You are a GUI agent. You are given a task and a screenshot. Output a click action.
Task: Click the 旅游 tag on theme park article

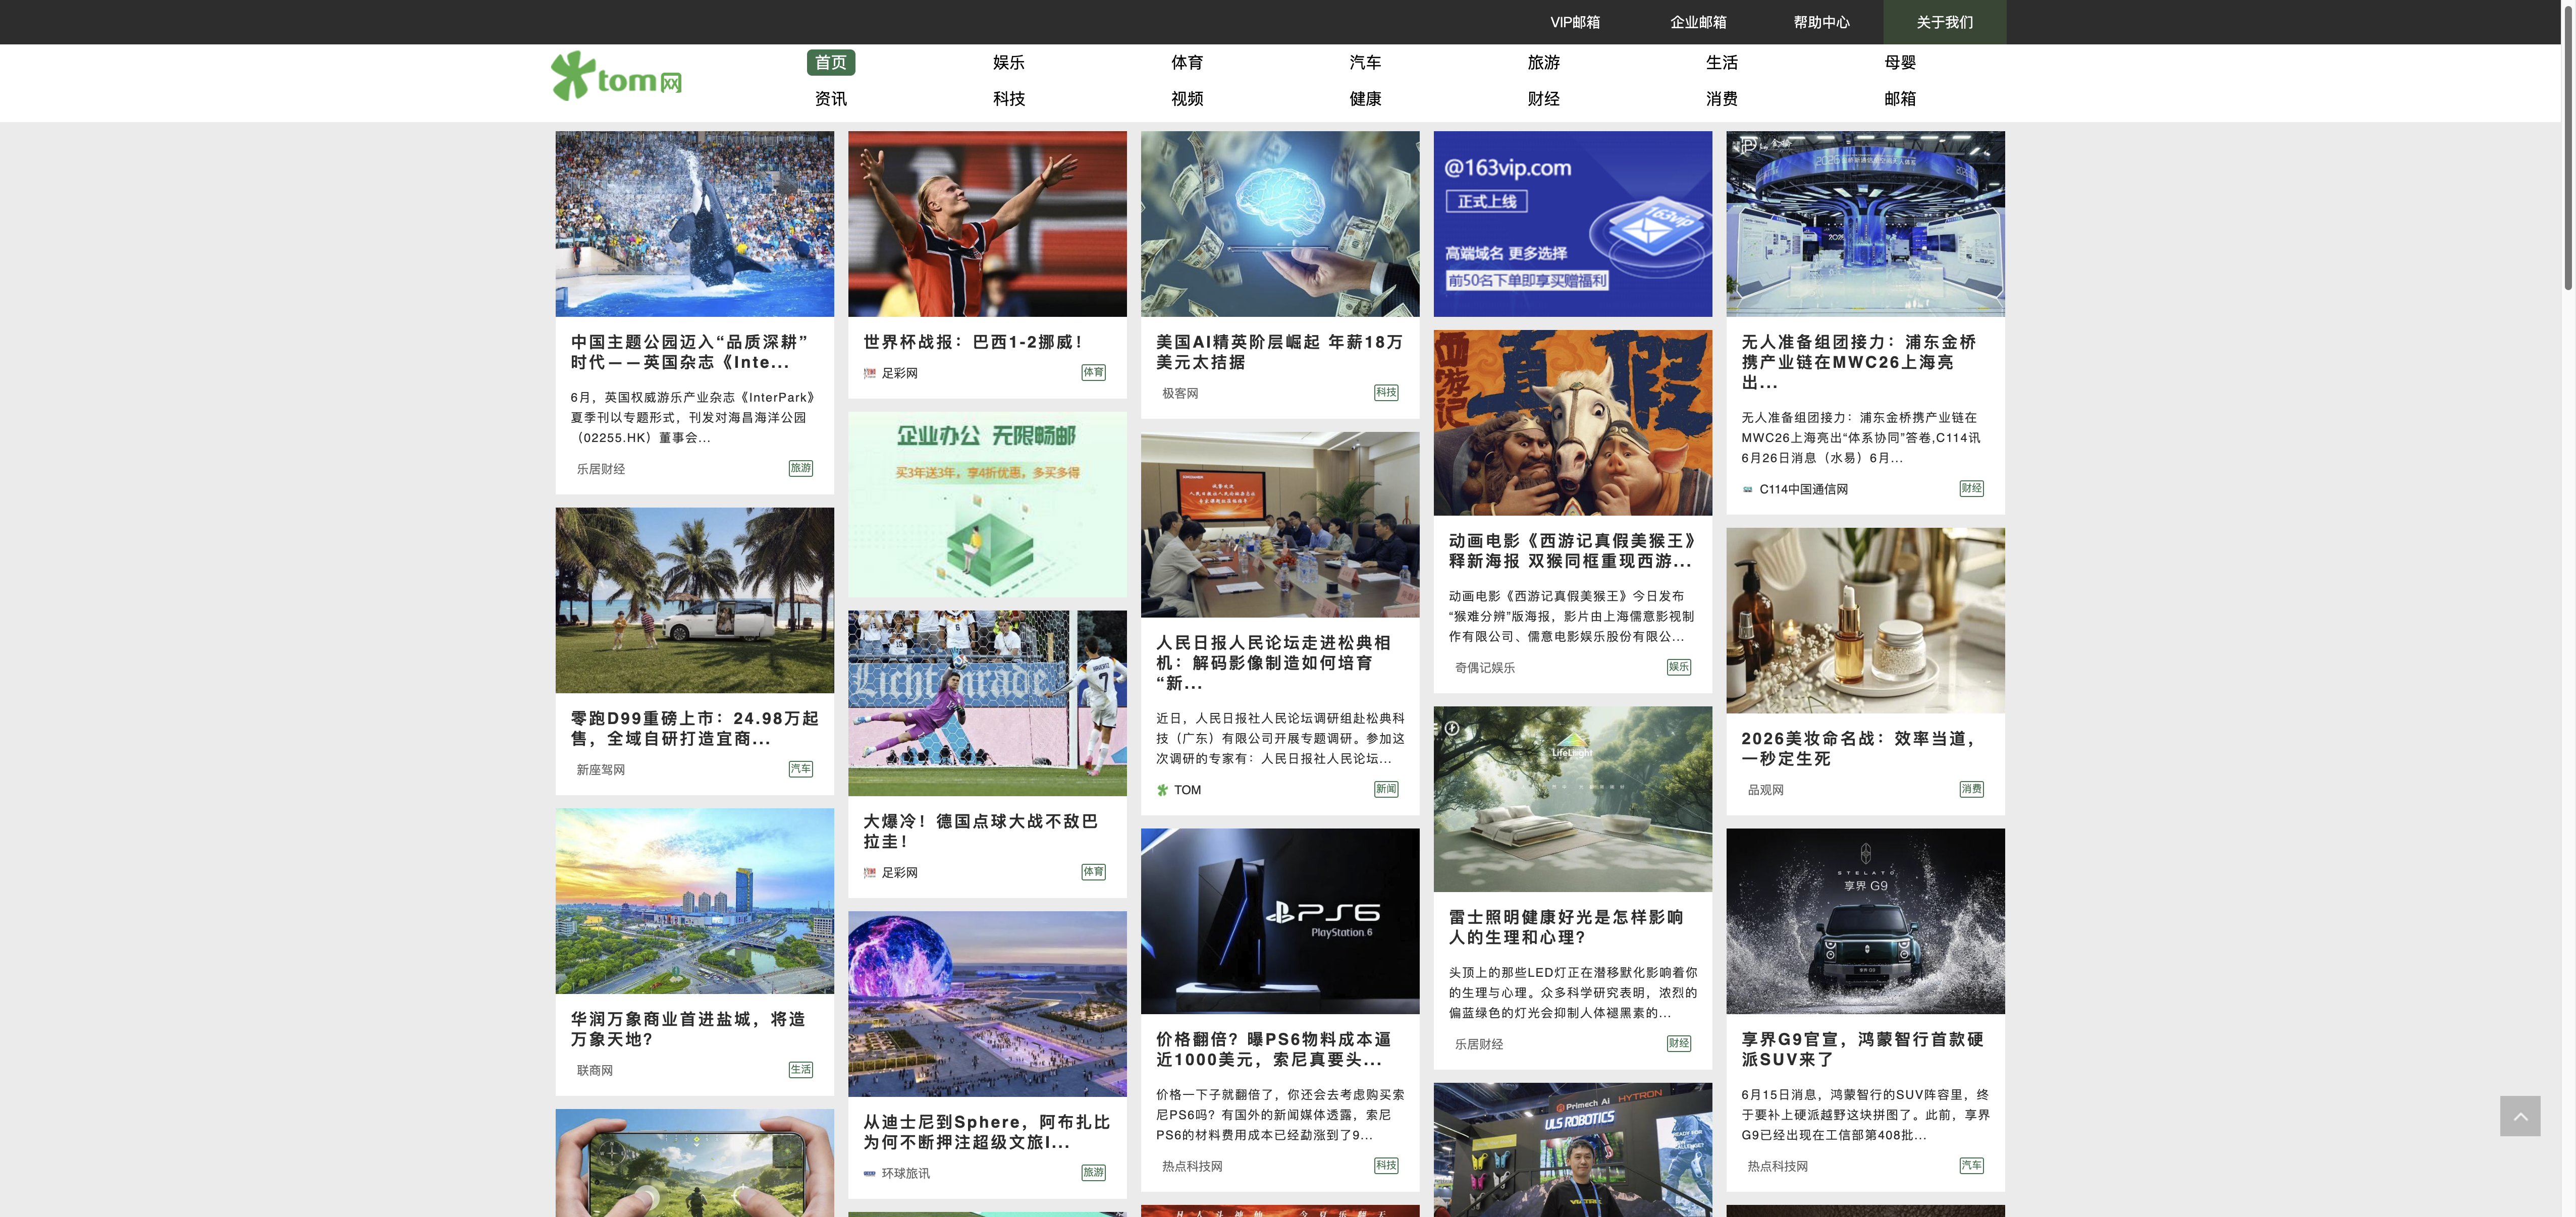pyautogui.click(x=800, y=468)
